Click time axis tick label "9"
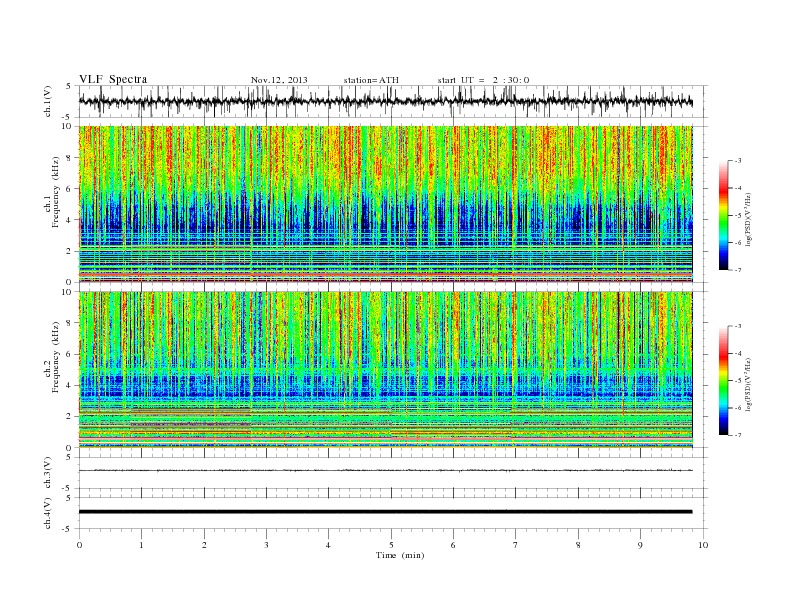Image resolution: width=792 pixels, height=612 pixels. [x=640, y=545]
